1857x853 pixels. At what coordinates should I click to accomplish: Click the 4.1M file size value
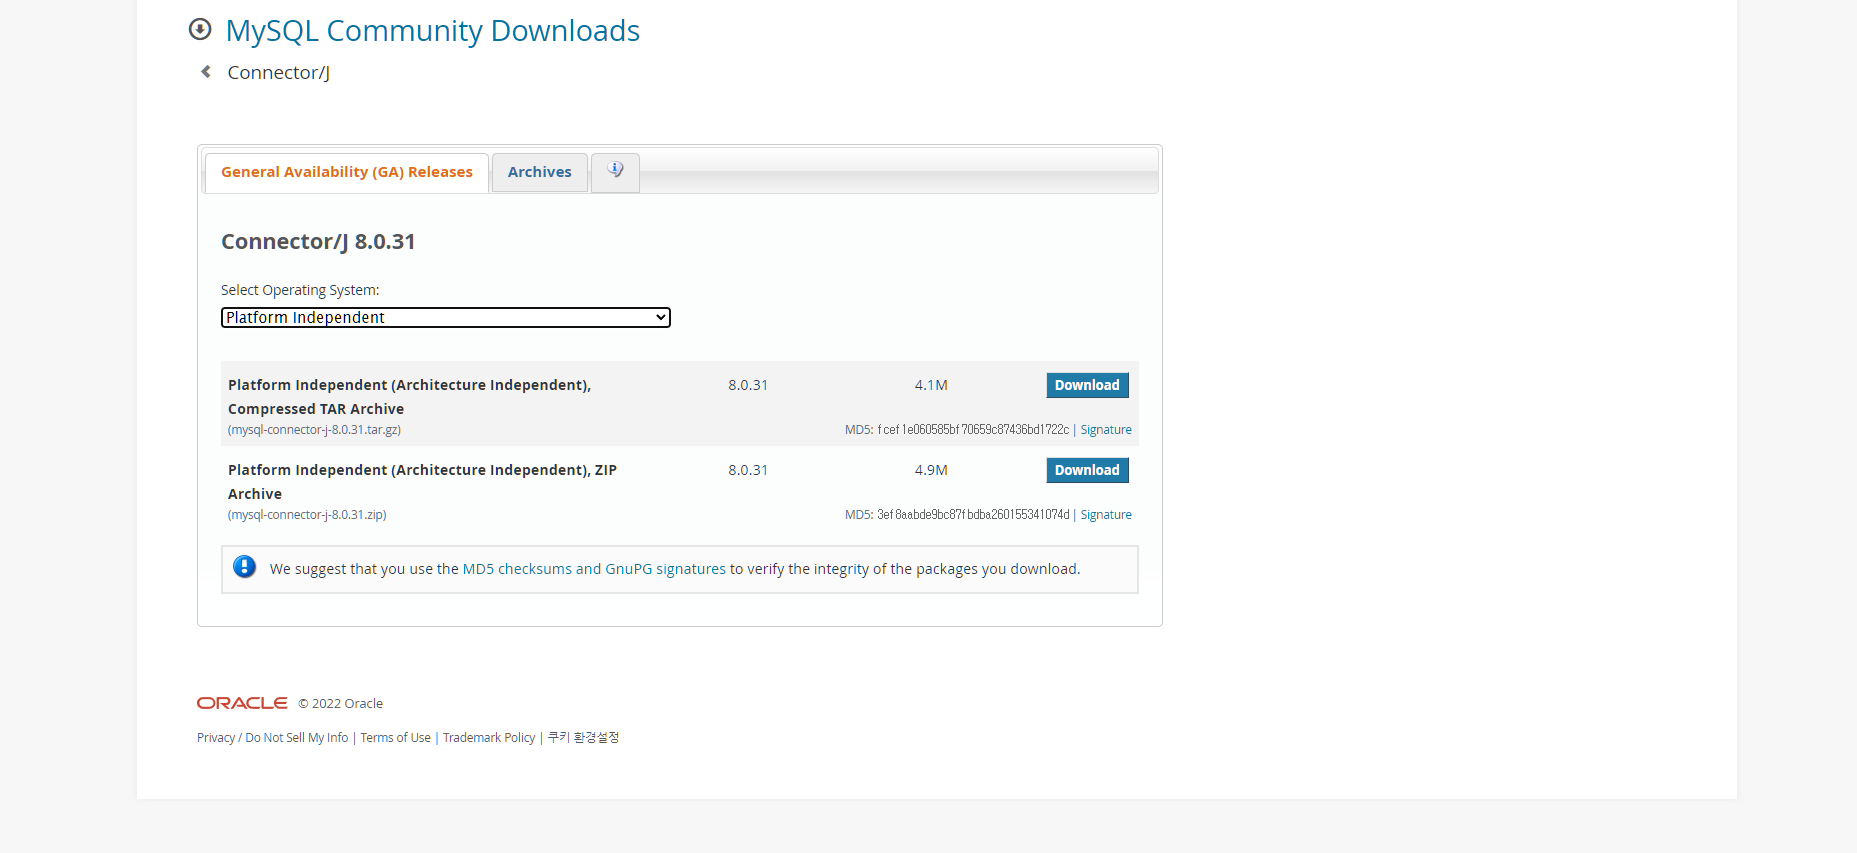click(x=931, y=385)
